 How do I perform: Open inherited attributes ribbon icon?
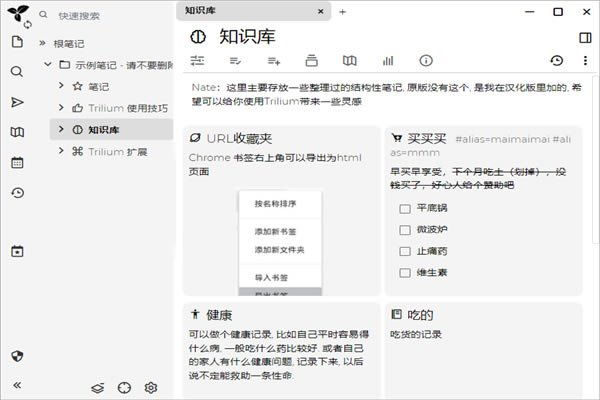pyautogui.click(x=274, y=60)
